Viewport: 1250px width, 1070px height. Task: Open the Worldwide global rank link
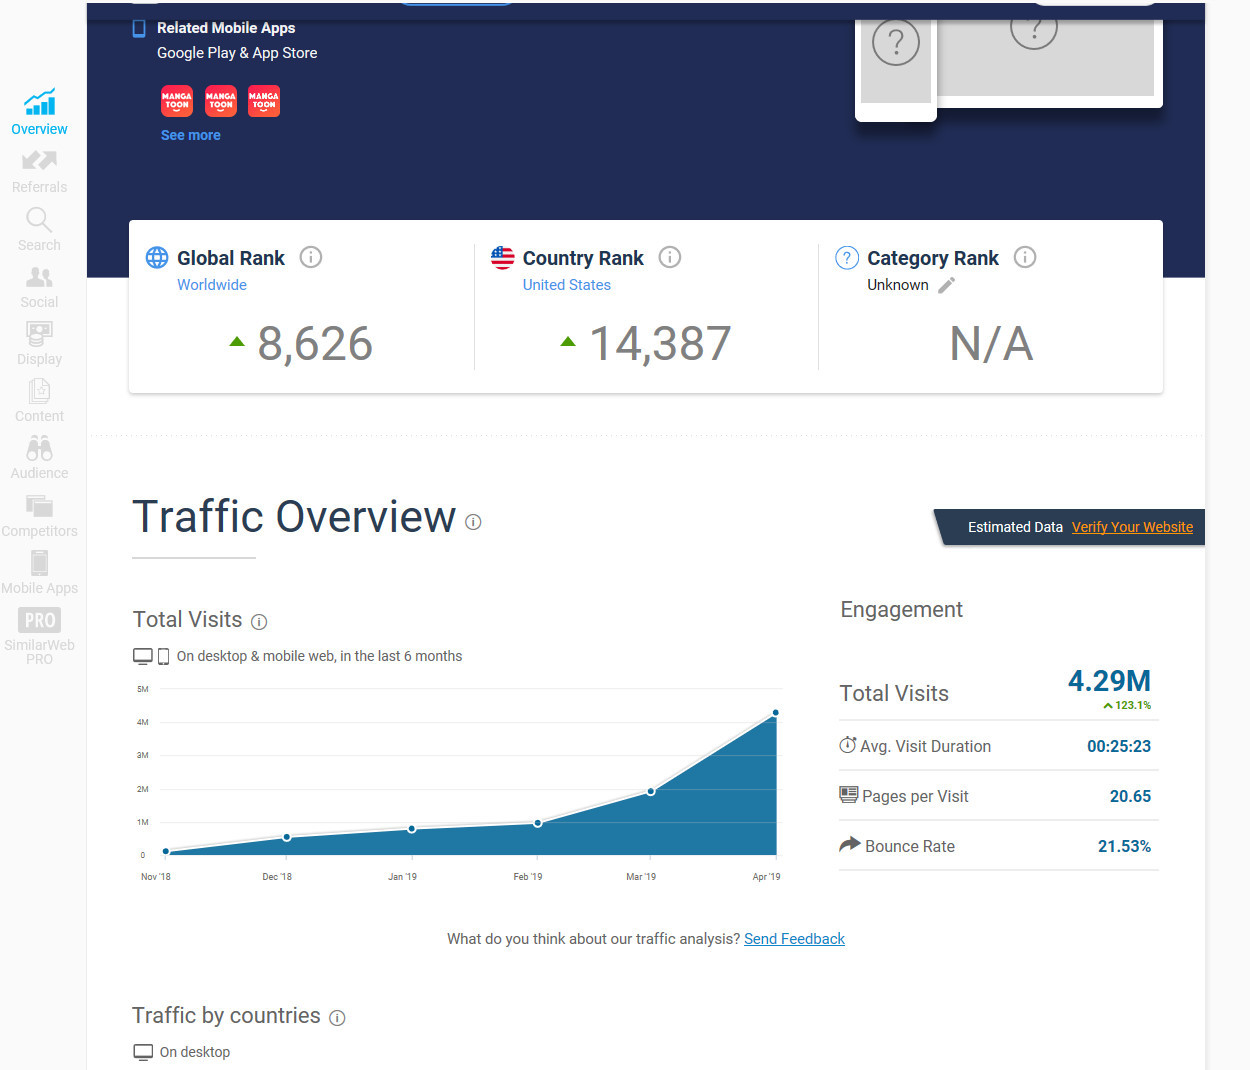point(212,285)
